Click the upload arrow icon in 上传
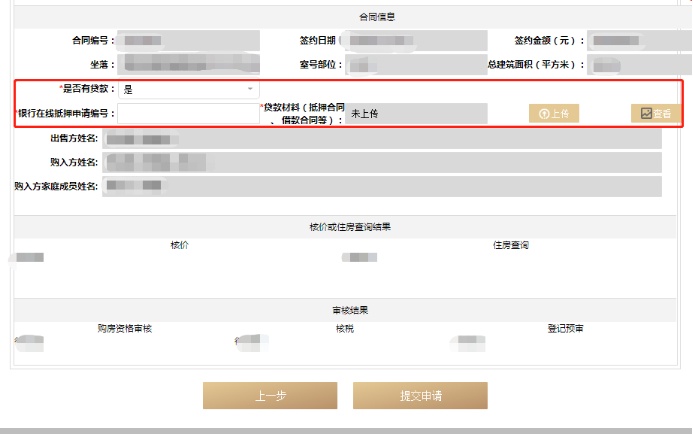 544,113
